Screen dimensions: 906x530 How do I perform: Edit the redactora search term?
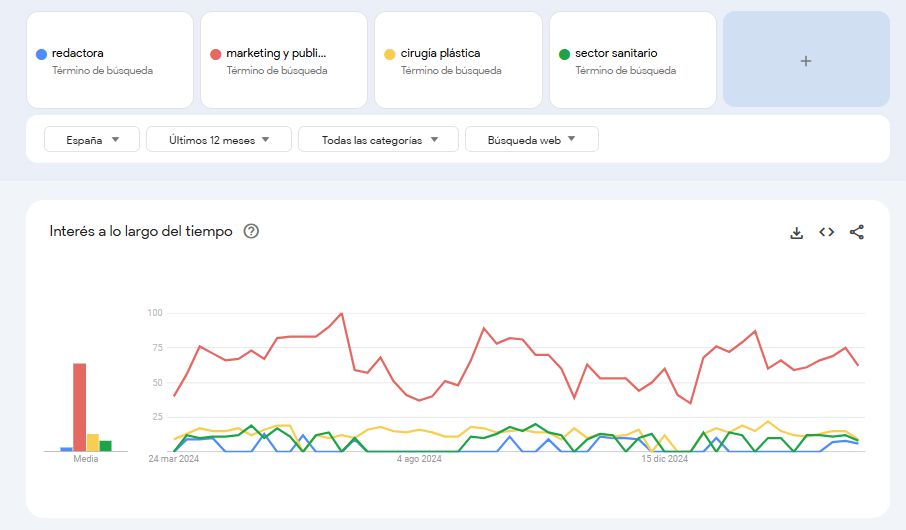[x=77, y=53]
